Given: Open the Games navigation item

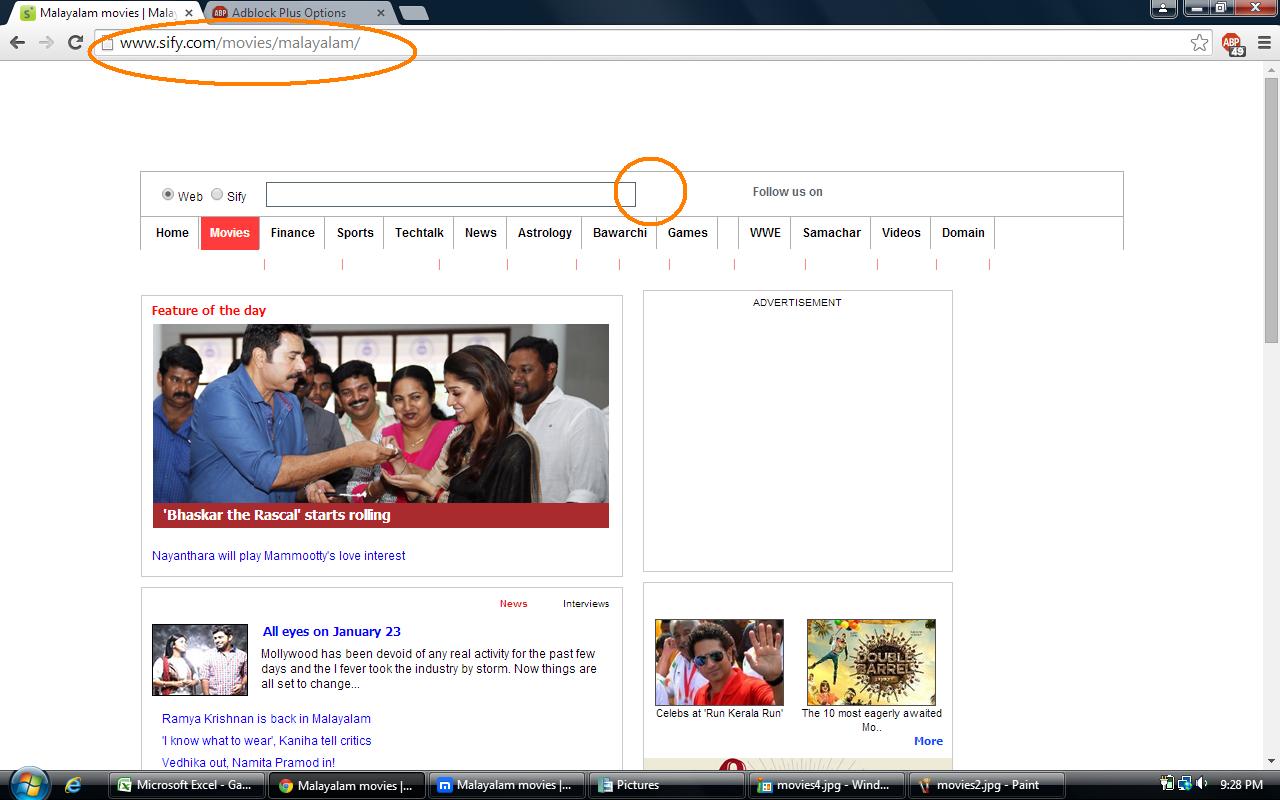Looking at the screenshot, I should [688, 233].
